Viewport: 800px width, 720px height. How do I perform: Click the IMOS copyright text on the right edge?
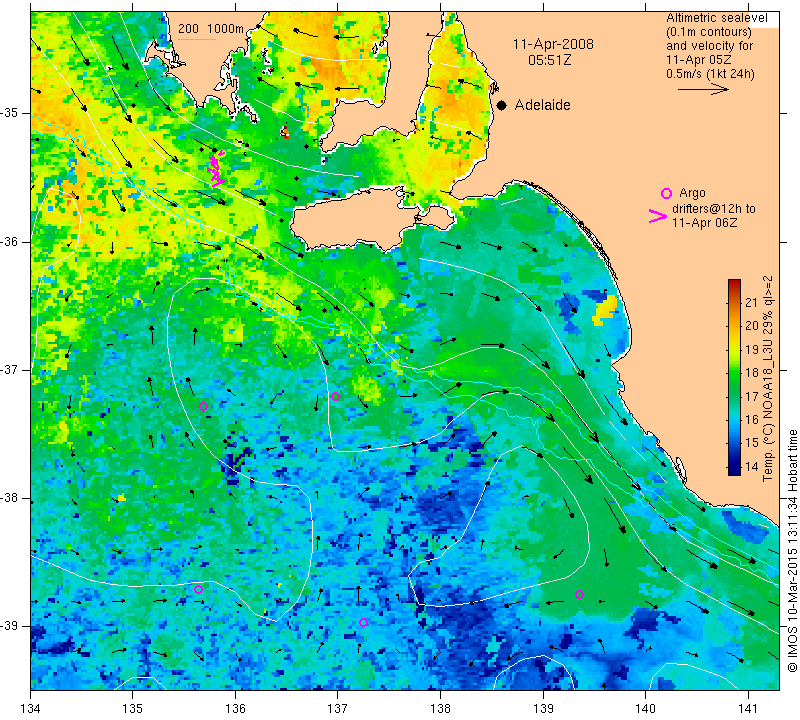(792, 550)
